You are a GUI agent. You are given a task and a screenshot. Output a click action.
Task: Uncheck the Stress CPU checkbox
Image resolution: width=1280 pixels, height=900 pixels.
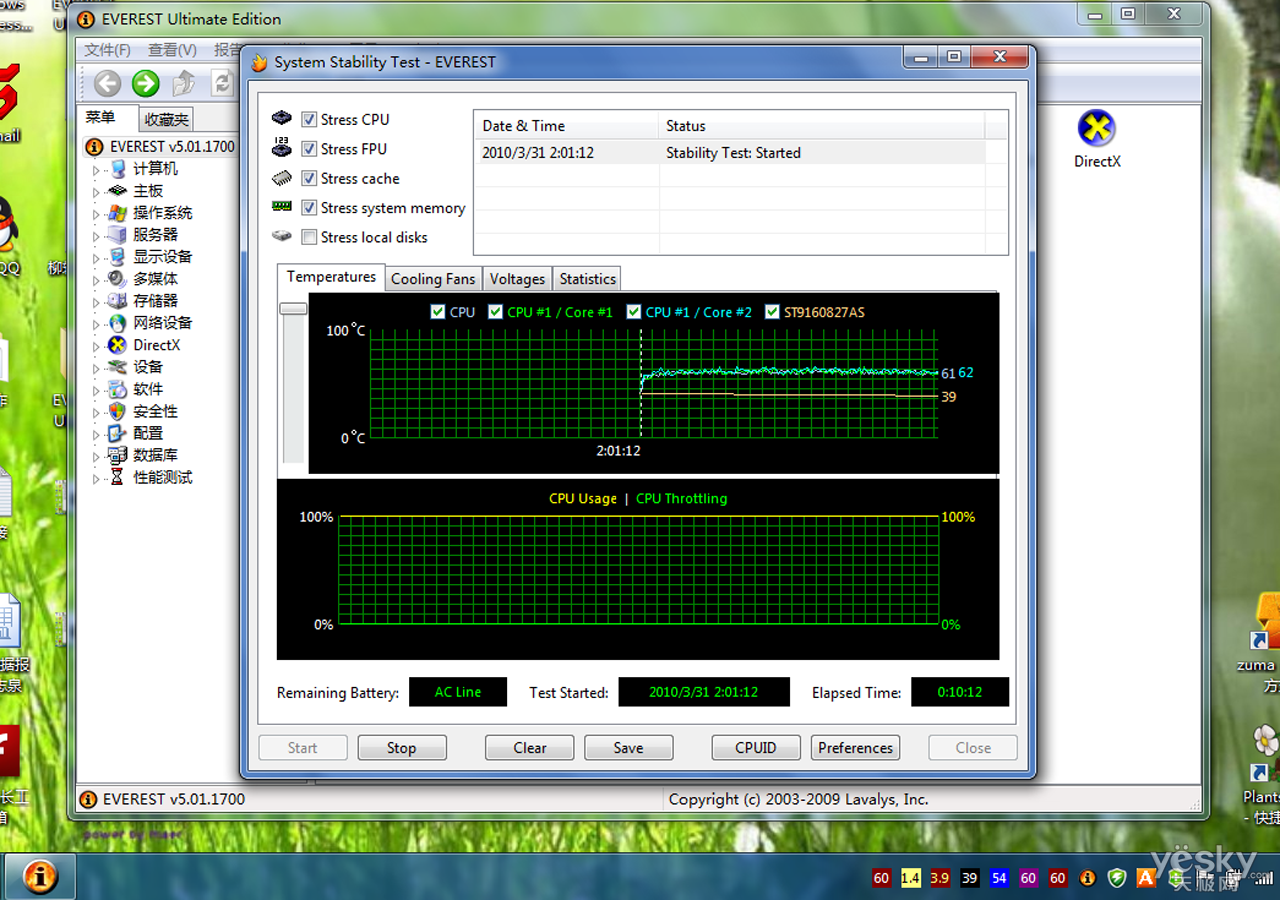click(x=310, y=120)
